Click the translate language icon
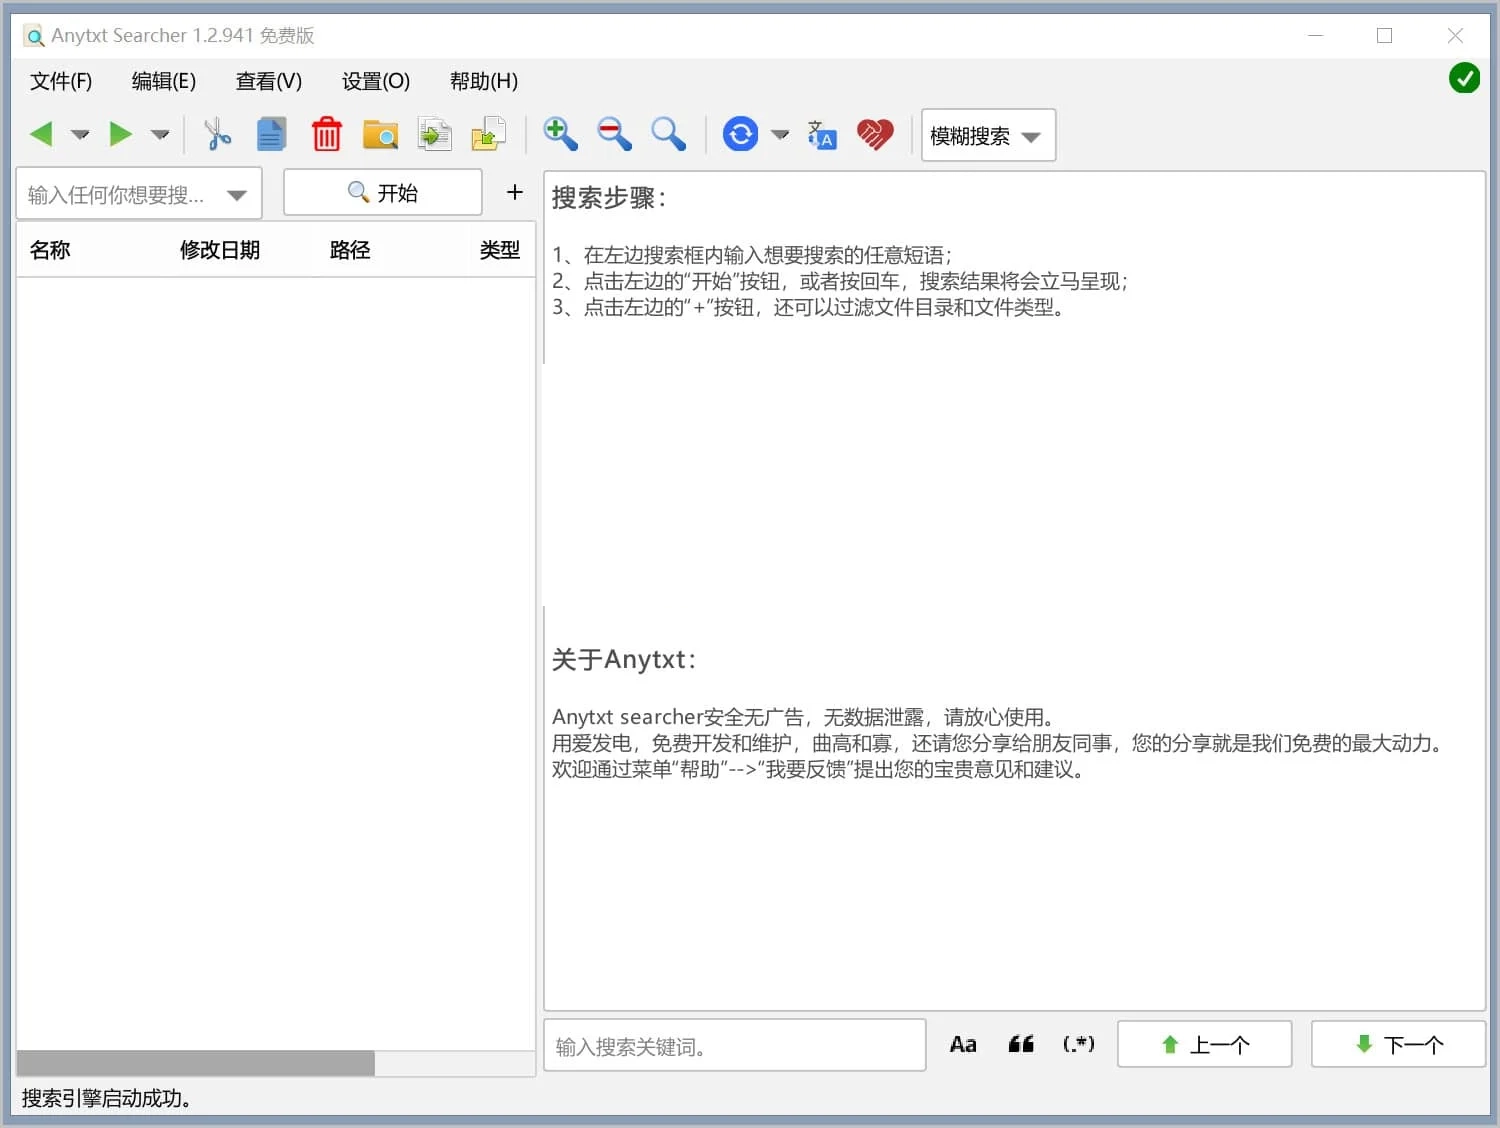This screenshot has height=1128, width=1500. pyautogui.click(x=821, y=134)
